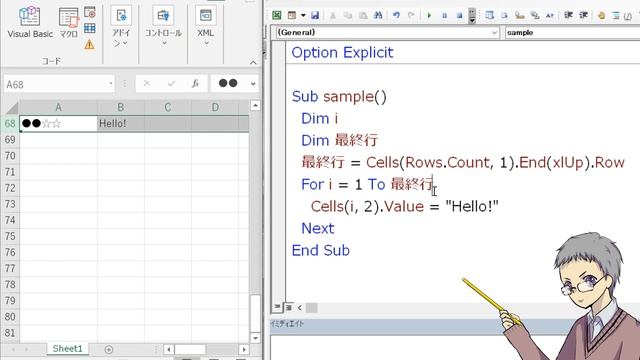Screen dimensions: 640x360
Task: Select column D header
Action: (x=215, y=107)
